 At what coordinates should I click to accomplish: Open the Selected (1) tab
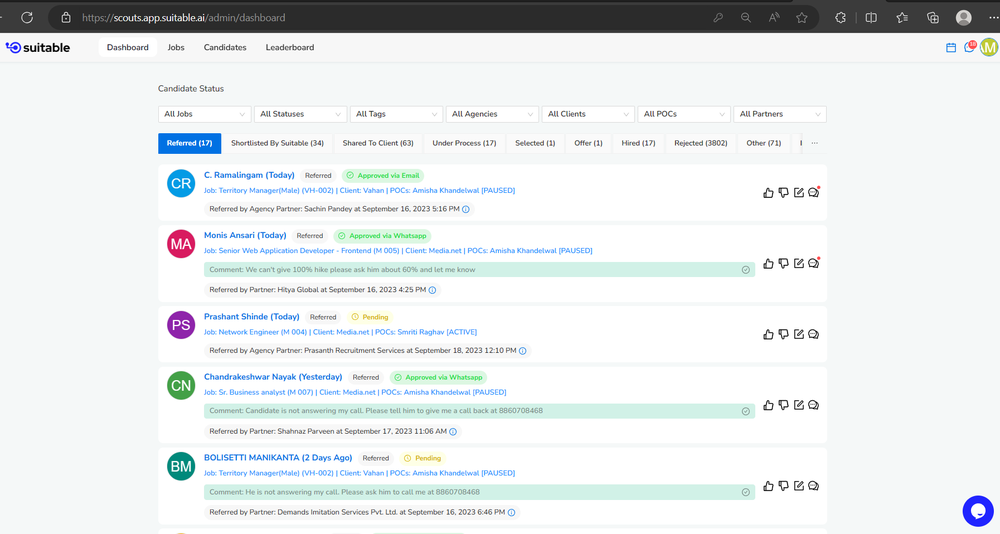(x=535, y=144)
